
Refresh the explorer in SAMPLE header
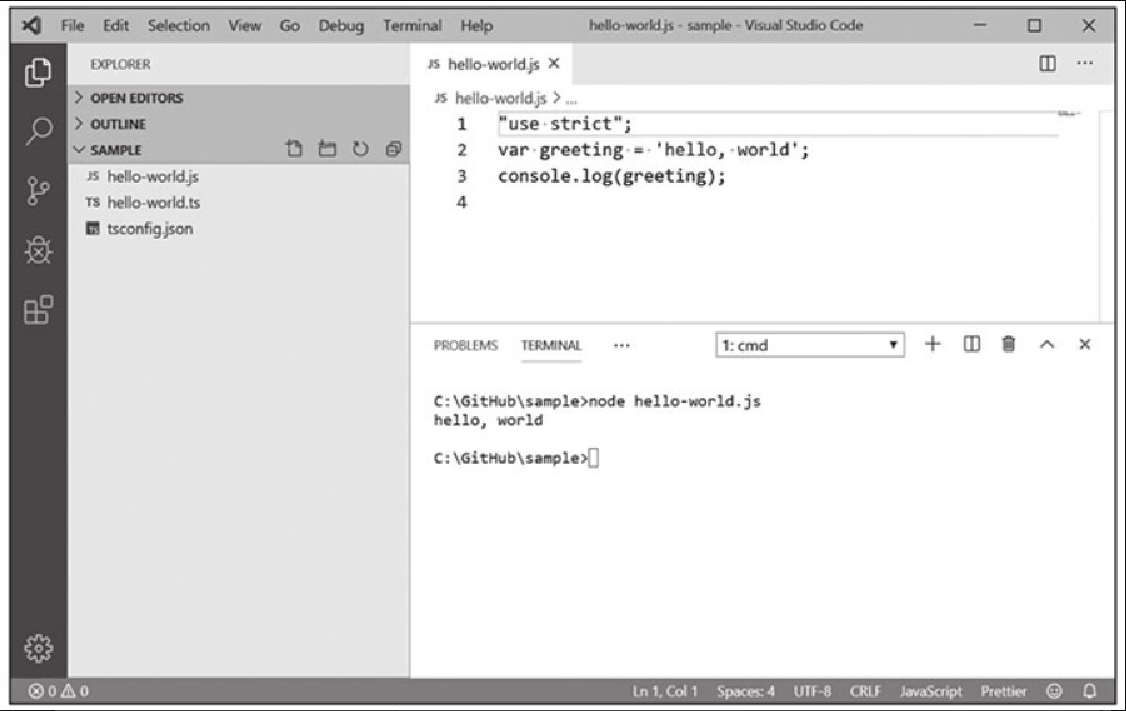(360, 149)
